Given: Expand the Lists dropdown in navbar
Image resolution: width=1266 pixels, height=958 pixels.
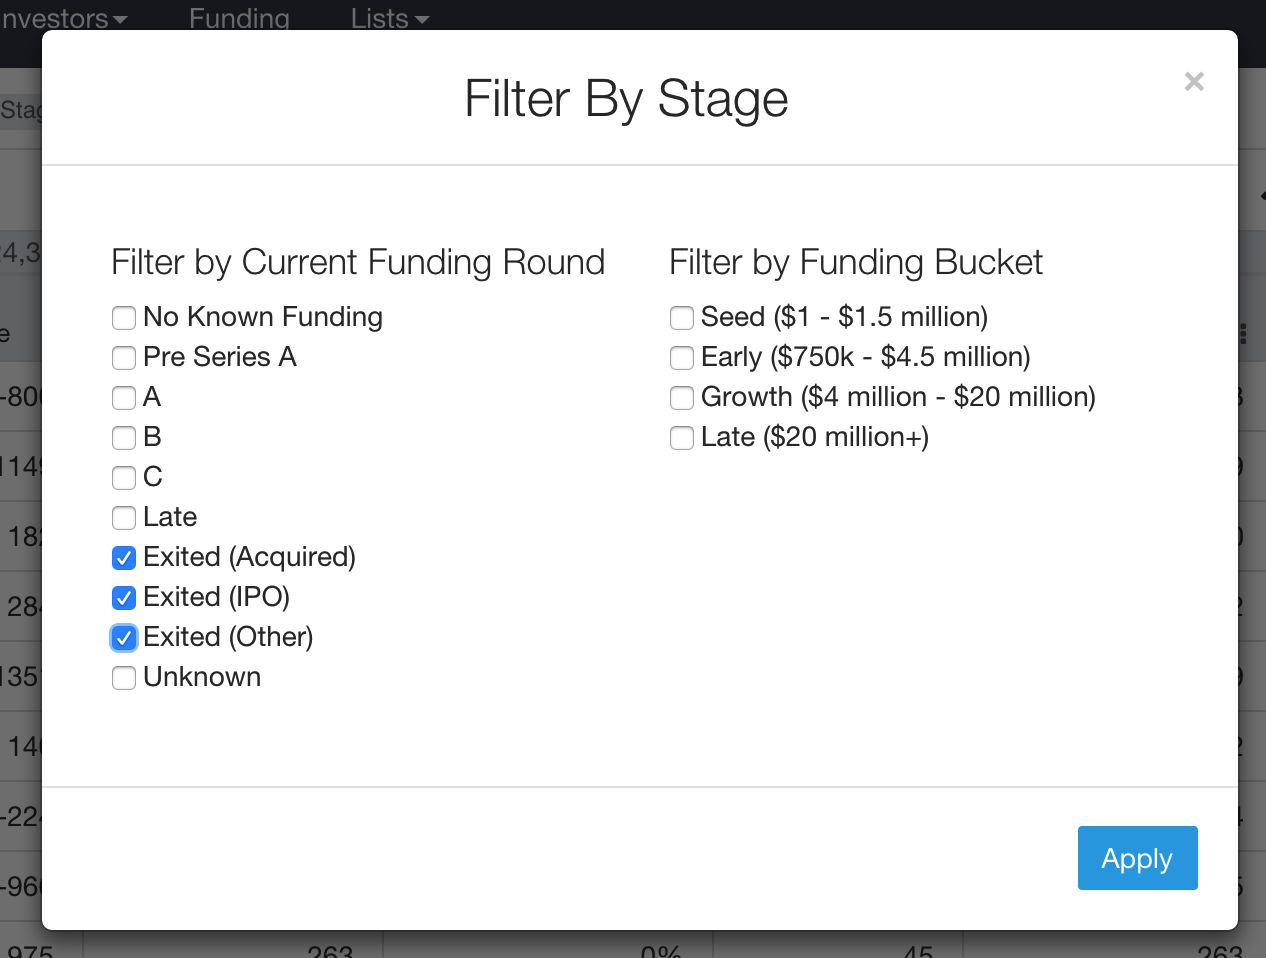Looking at the screenshot, I should pyautogui.click(x=390, y=17).
